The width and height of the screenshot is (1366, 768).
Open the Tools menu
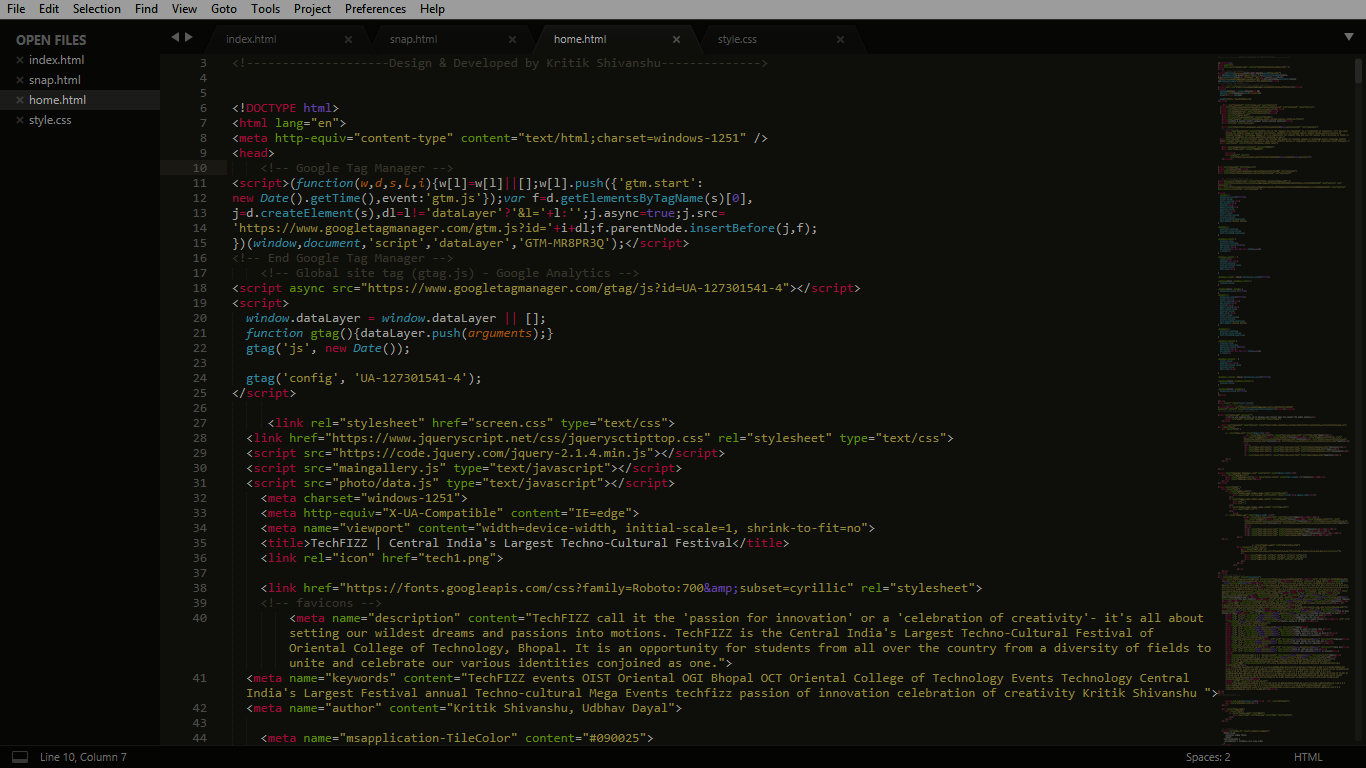coord(266,9)
